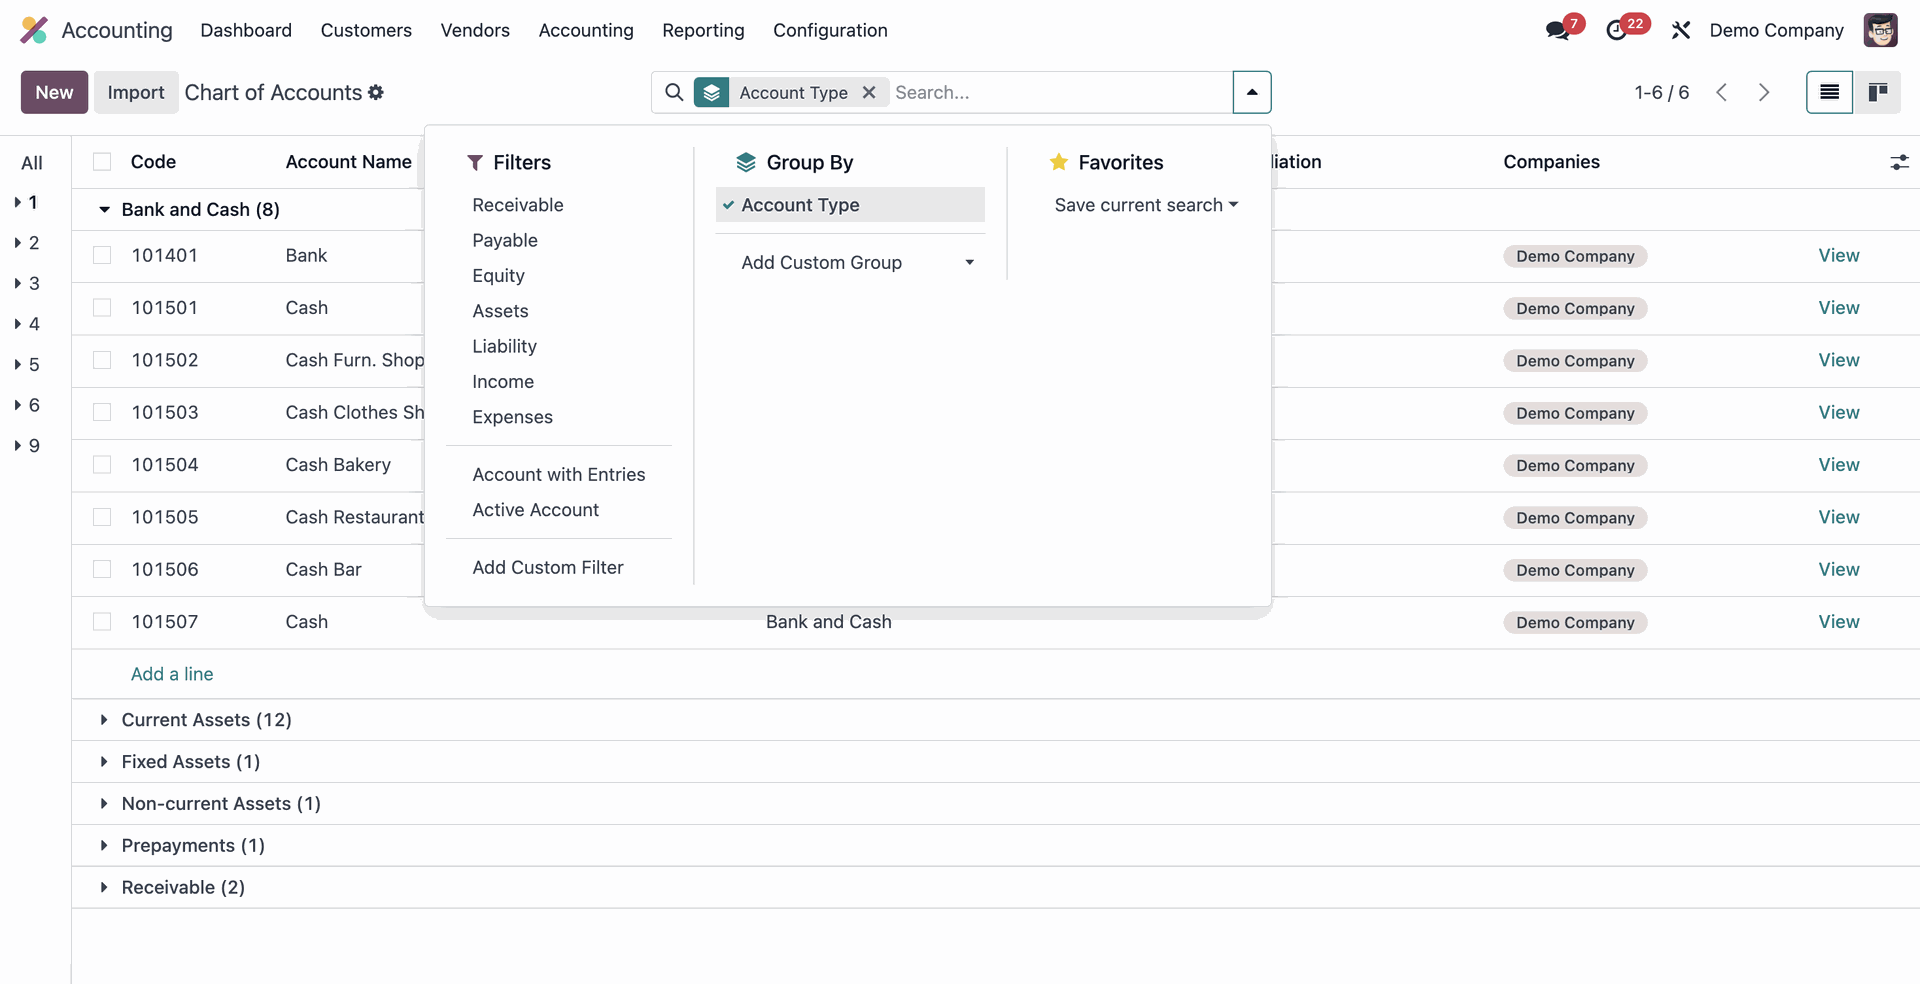This screenshot has width=1920, height=984.
Task: Tick the select-all header checkbox
Action: (102, 162)
